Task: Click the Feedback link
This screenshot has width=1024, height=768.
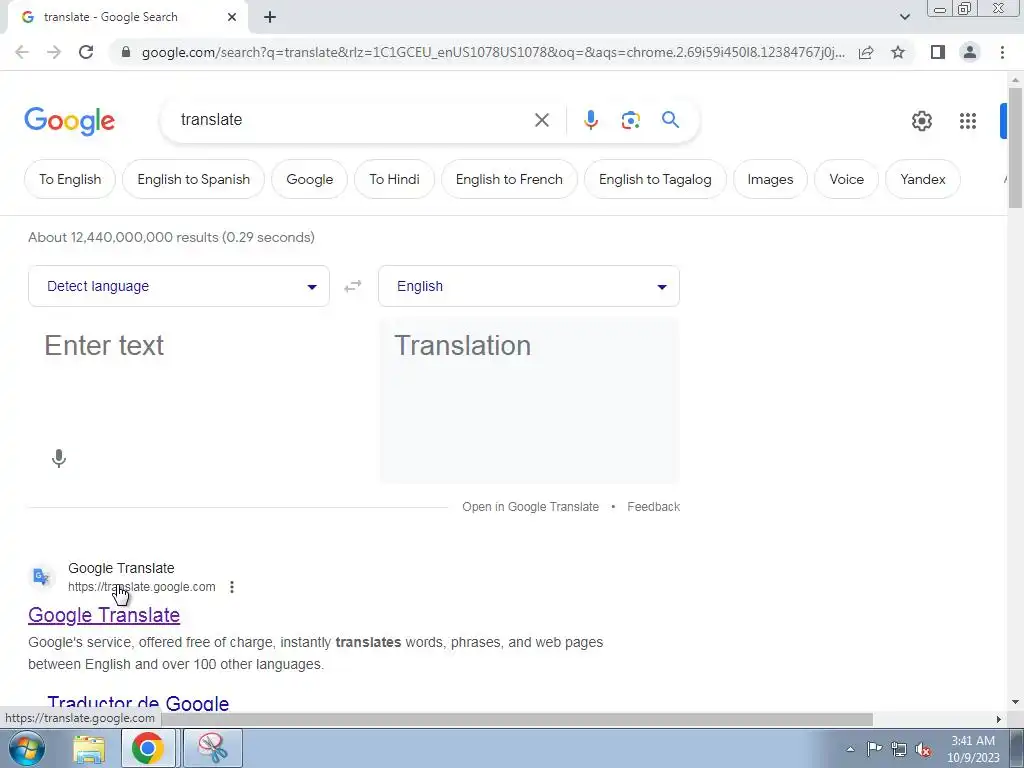Action: [654, 507]
